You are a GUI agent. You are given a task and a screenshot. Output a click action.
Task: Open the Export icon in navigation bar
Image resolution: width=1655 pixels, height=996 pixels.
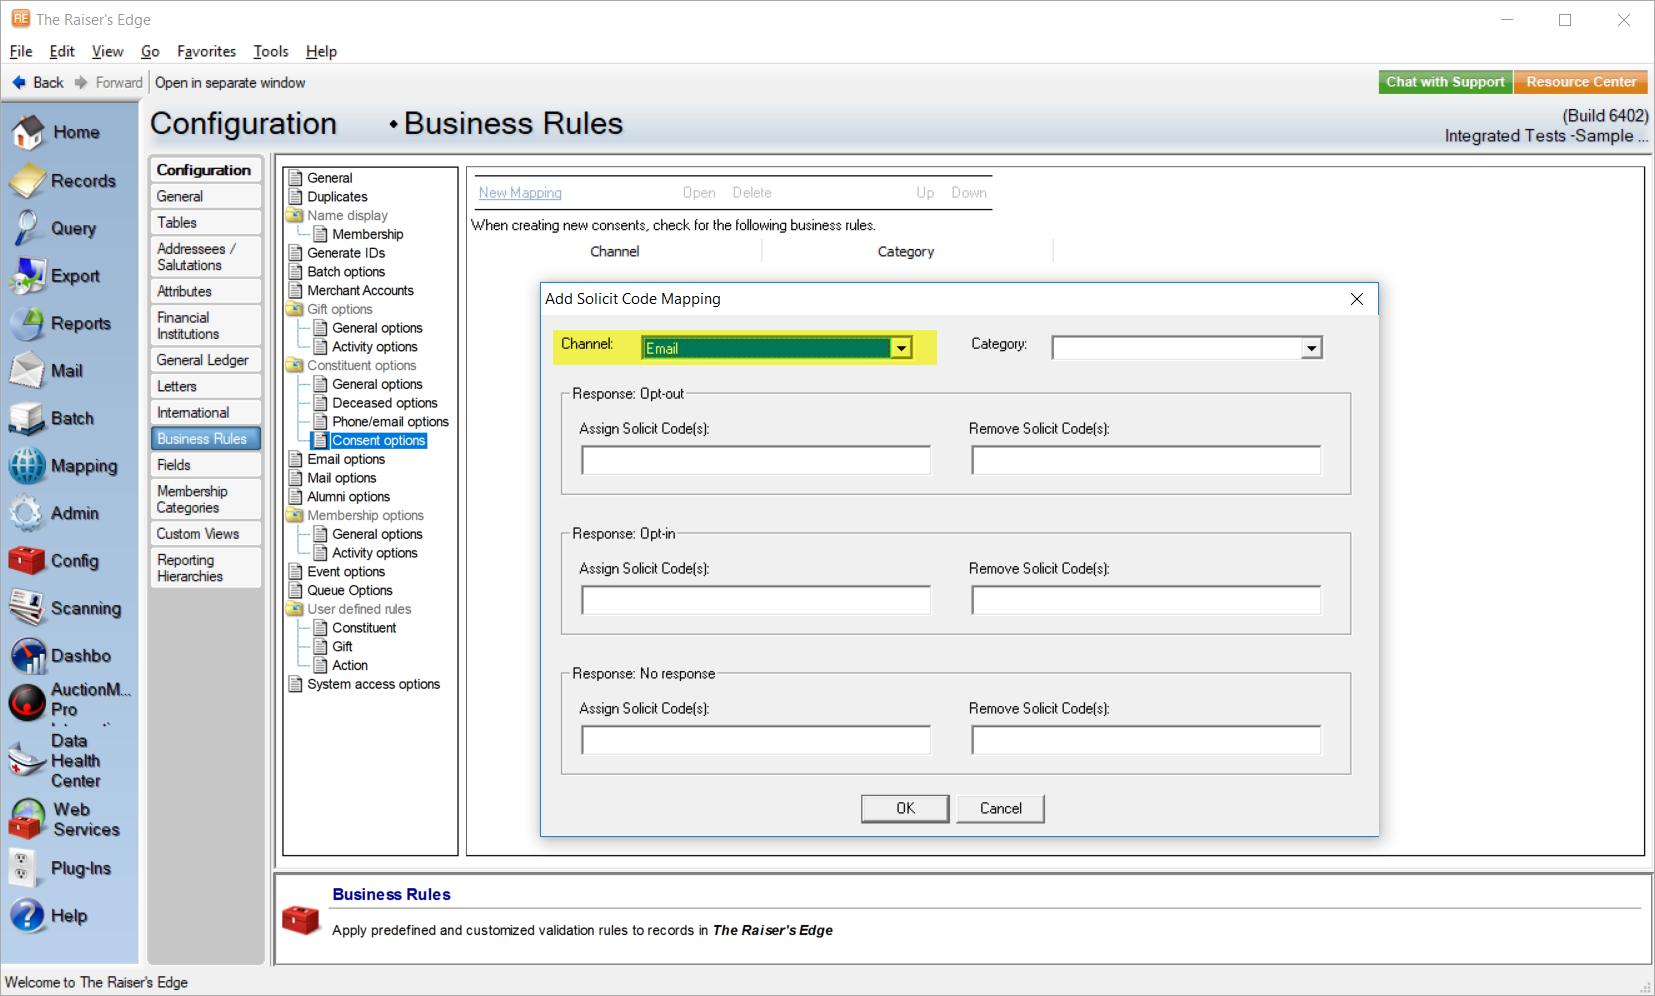(x=27, y=276)
